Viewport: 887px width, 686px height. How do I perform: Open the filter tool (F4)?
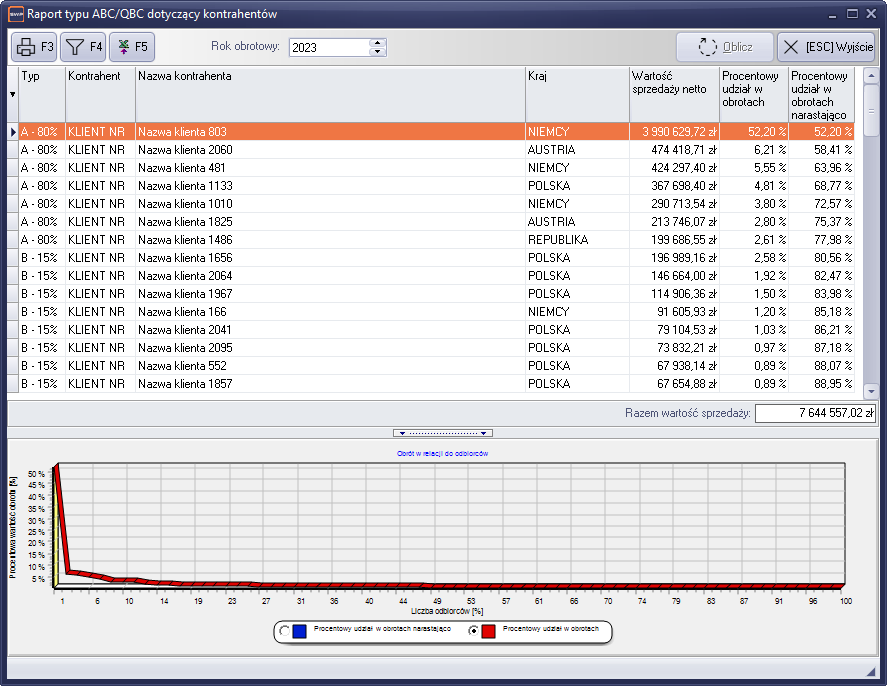[82, 47]
